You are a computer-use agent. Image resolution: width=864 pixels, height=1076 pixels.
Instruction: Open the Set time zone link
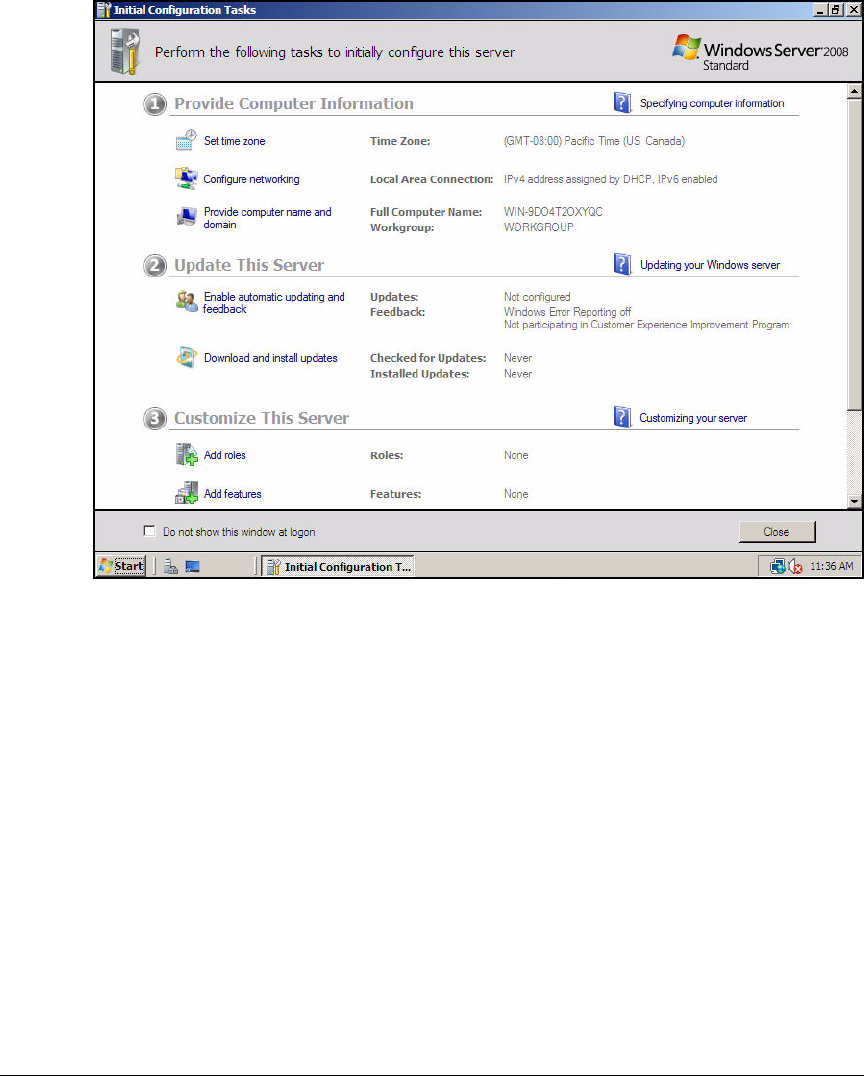(234, 141)
